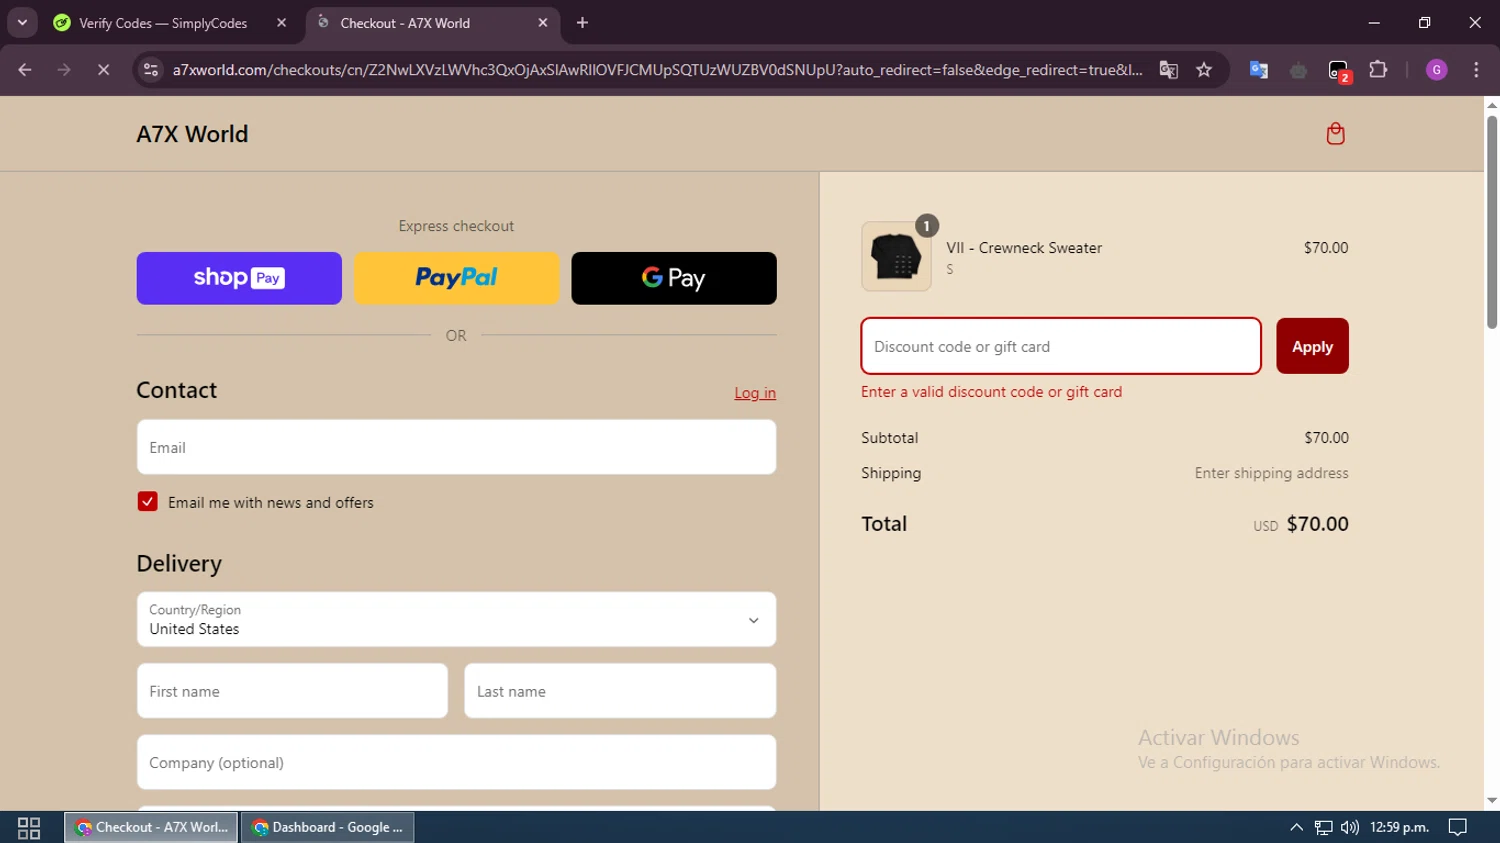Click the Total amount $70.00
The width and height of the screenshot is (1500, 843).
[1317, 524]
